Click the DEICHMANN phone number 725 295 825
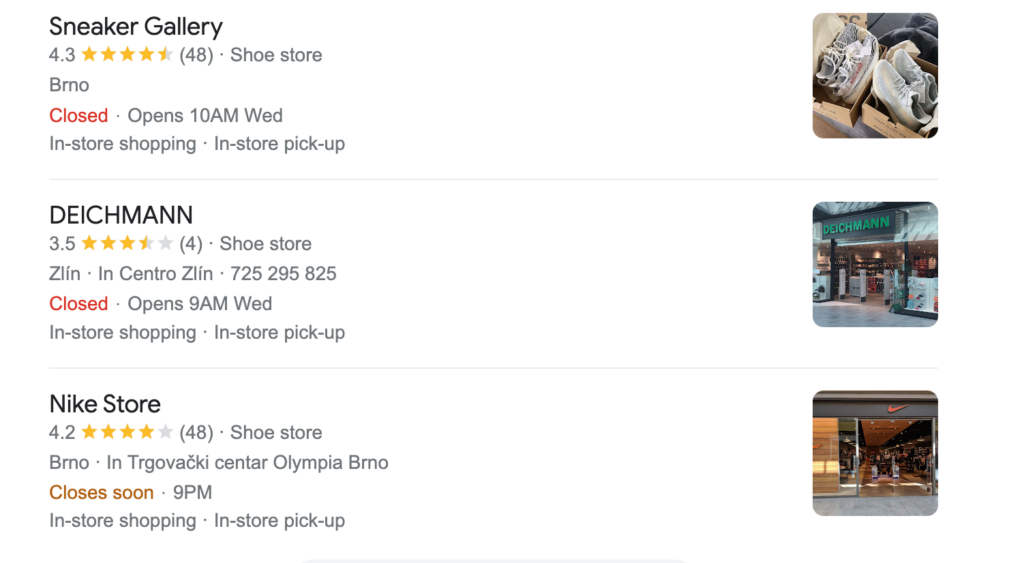 pos(283,274)
